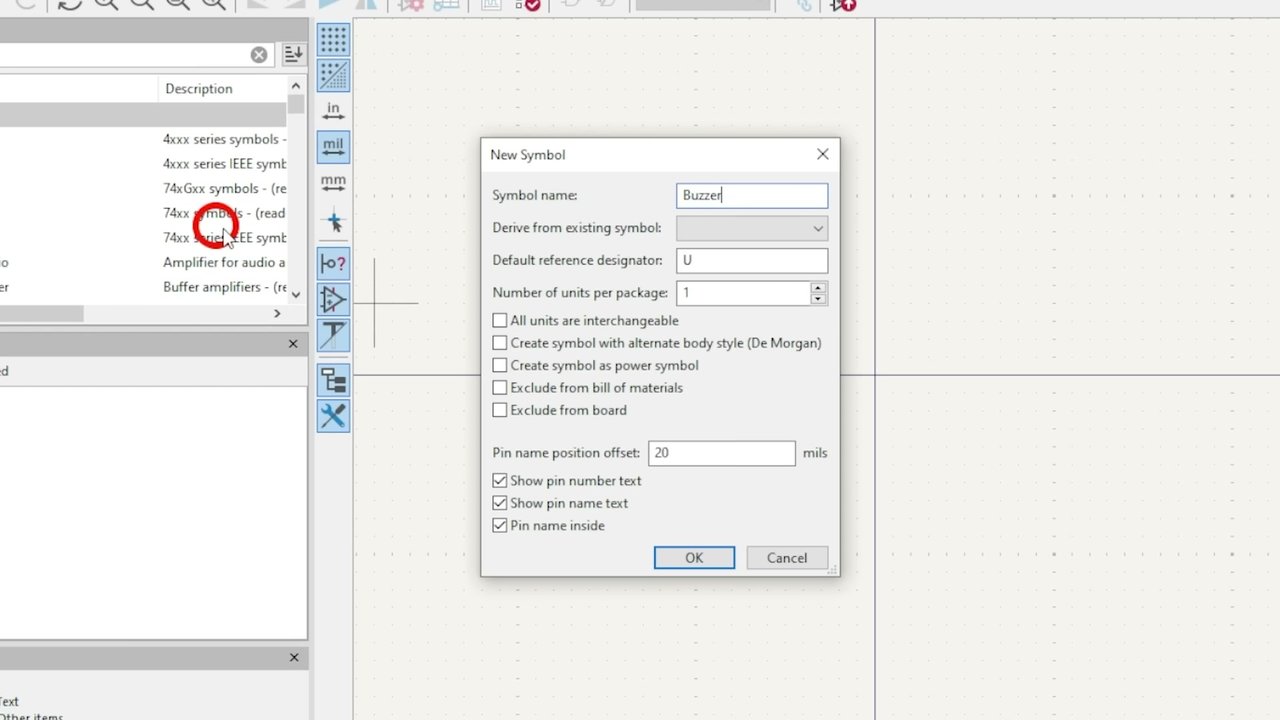Select the 'Amplifier for audio' library row
The height and width of the screenshot is (720, 1280).
[143, 262]
